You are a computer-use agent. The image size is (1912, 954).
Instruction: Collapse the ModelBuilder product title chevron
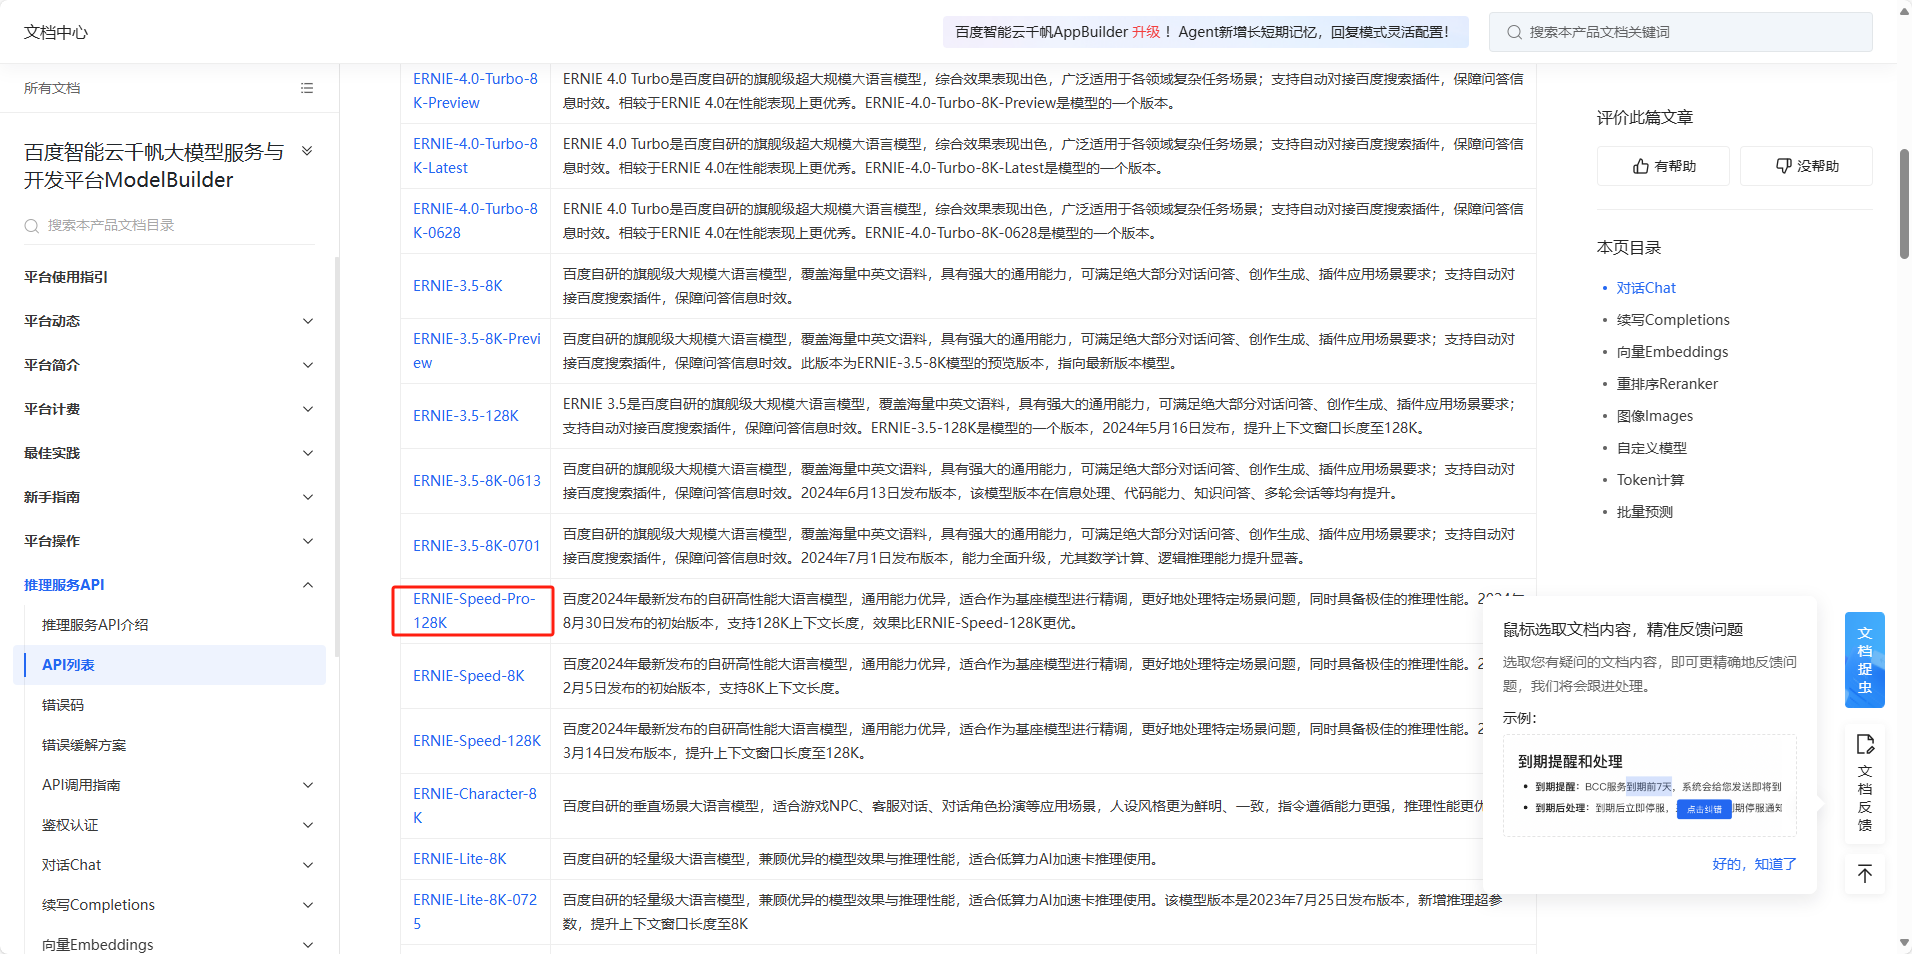(x=307, y=151)
